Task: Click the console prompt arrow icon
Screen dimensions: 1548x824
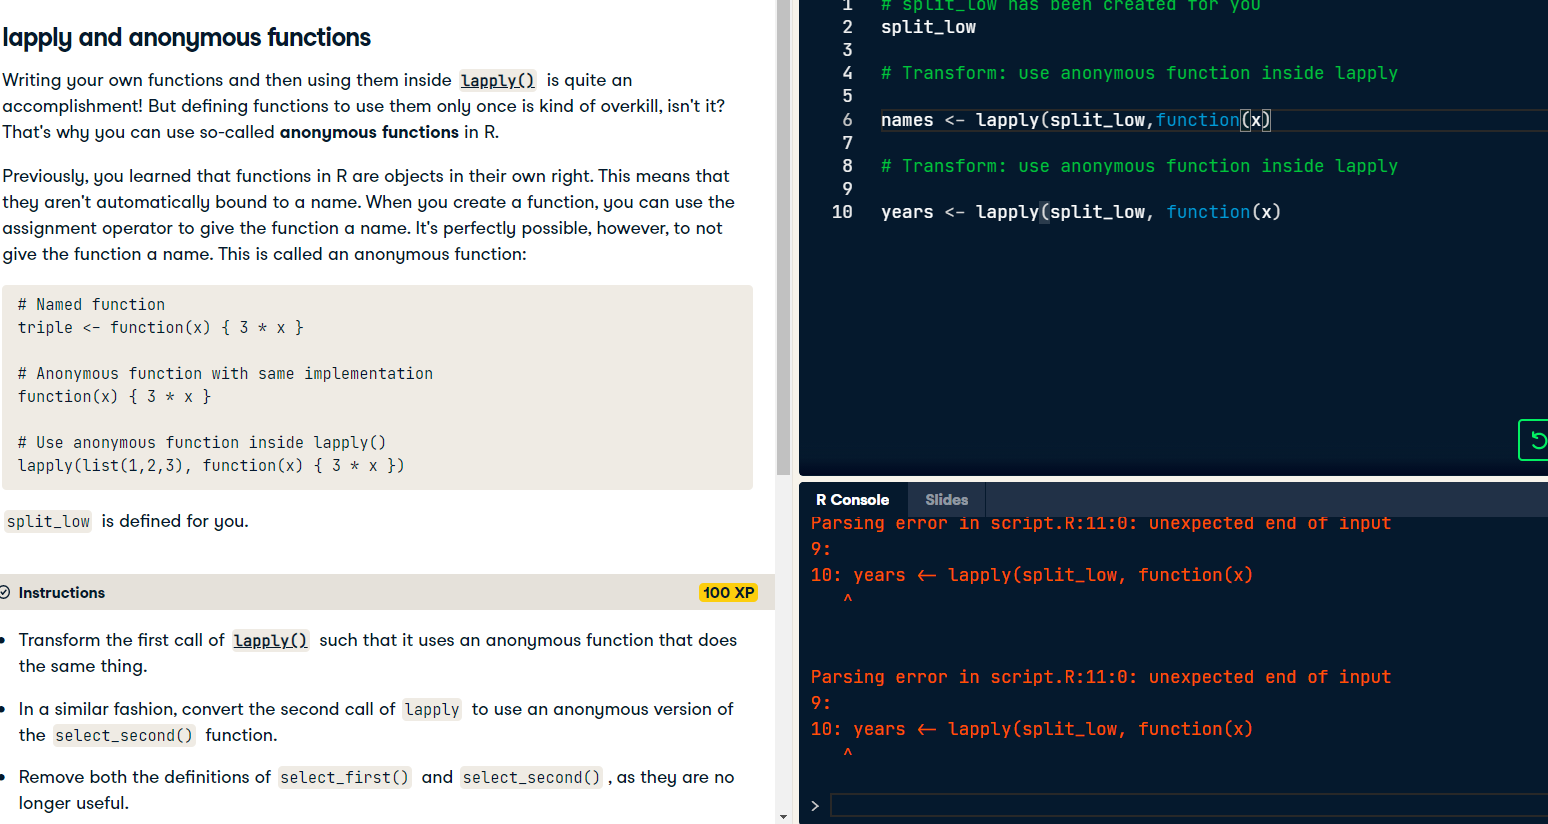Action: point(815,806)
